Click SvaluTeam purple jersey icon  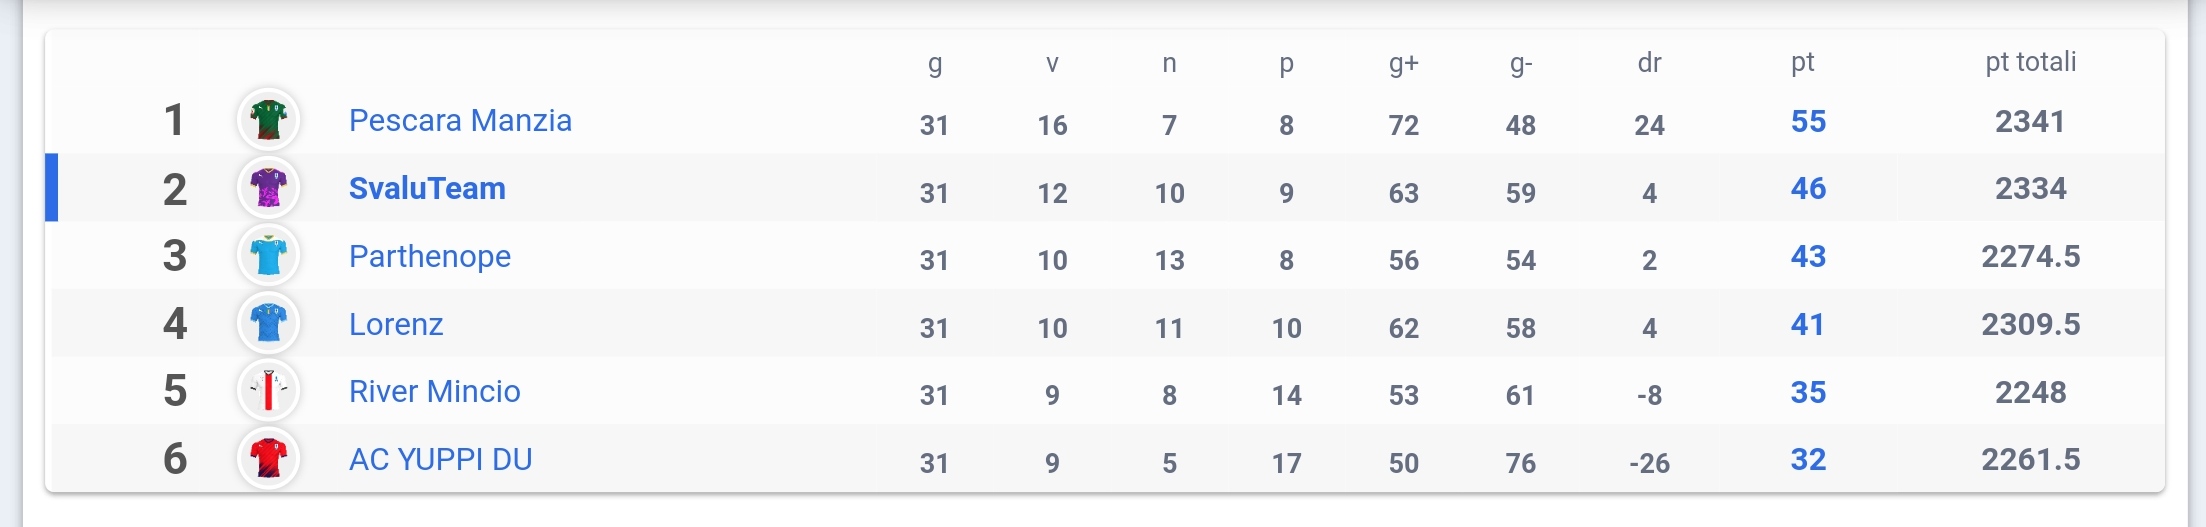tap(268, 188)
